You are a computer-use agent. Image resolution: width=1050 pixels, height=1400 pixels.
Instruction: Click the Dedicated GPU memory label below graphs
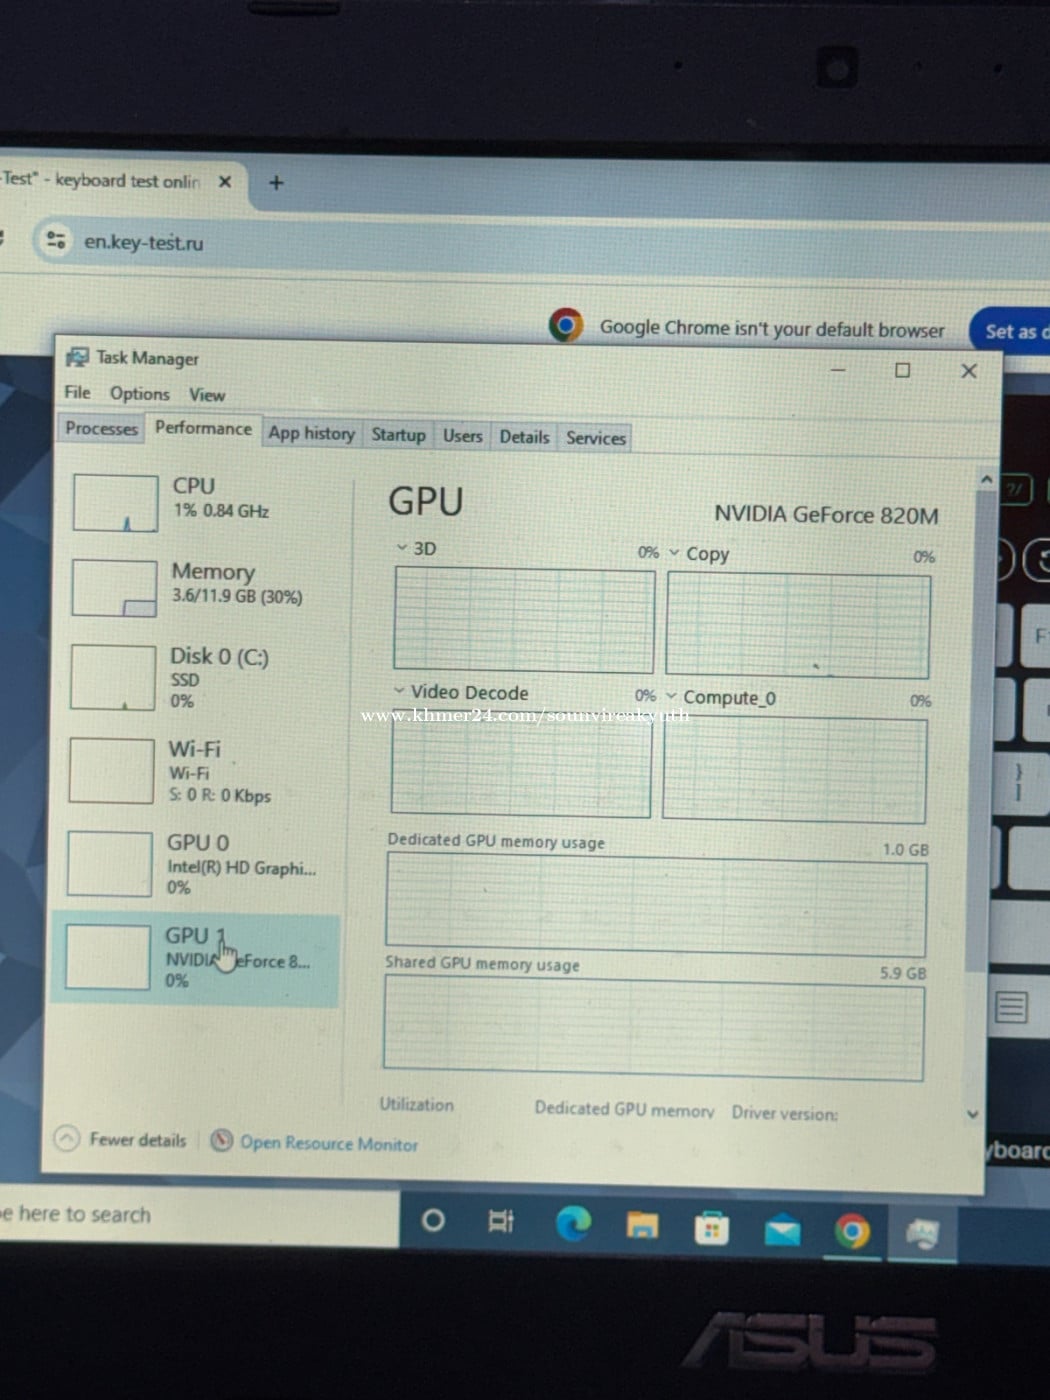click(624, 1108)
